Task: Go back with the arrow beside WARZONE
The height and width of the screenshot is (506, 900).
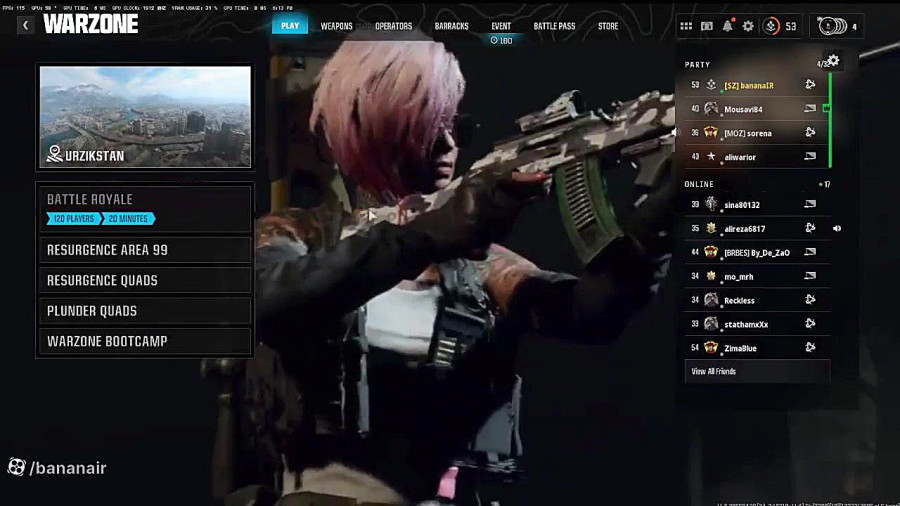Action: pos(25,25)
